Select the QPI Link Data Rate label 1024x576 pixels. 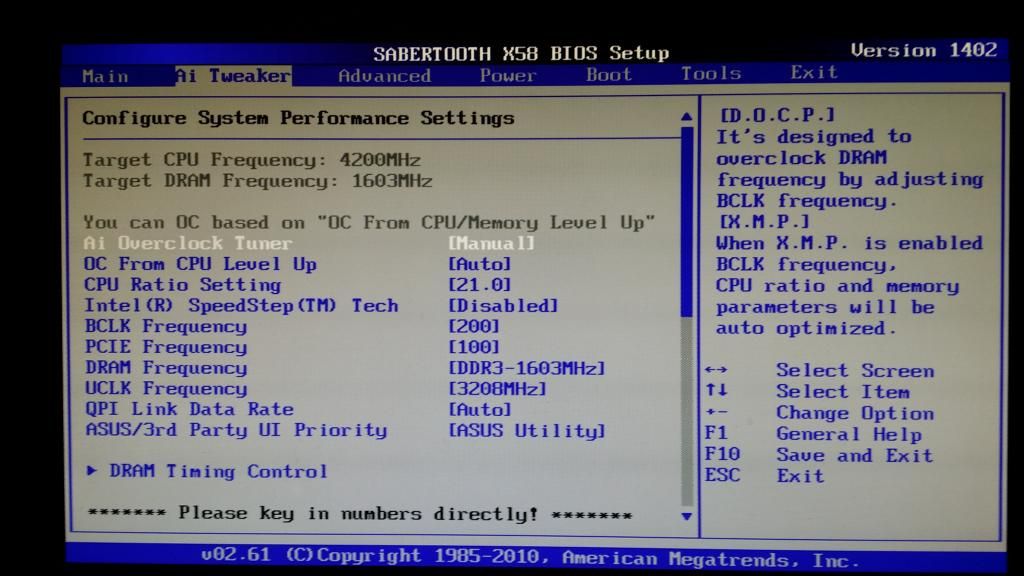(189, 409)
